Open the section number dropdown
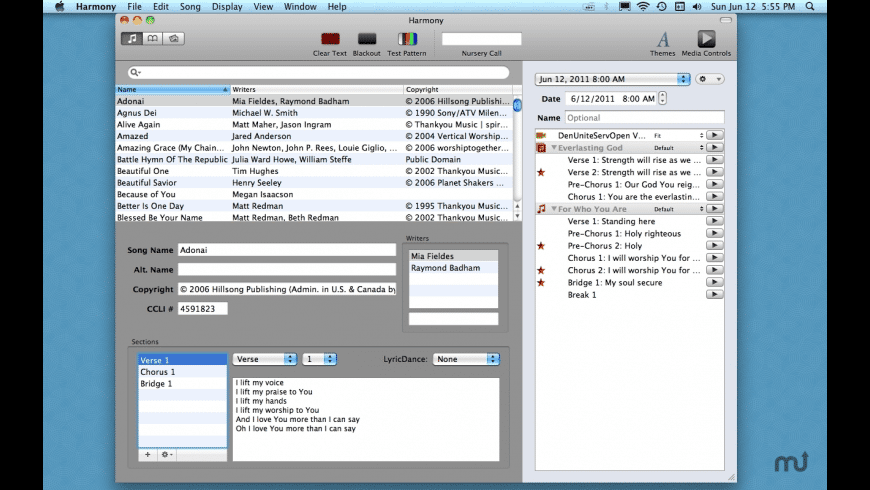The image size is (870, 490). click(319, 359)
